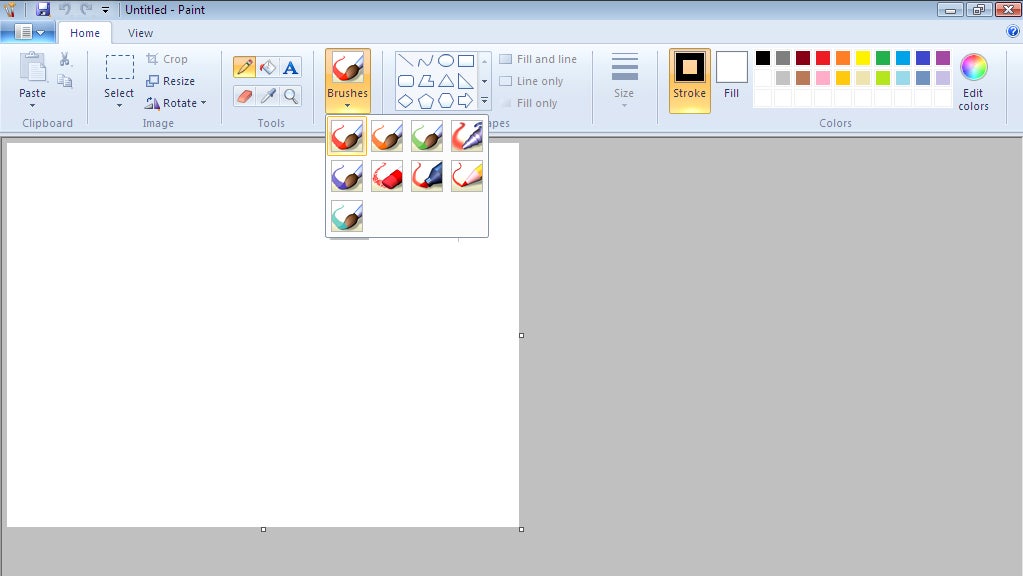Pick the yellow color swatch
The height and width of the screenshot is (576, 1023).
click(x=863, y=58)
